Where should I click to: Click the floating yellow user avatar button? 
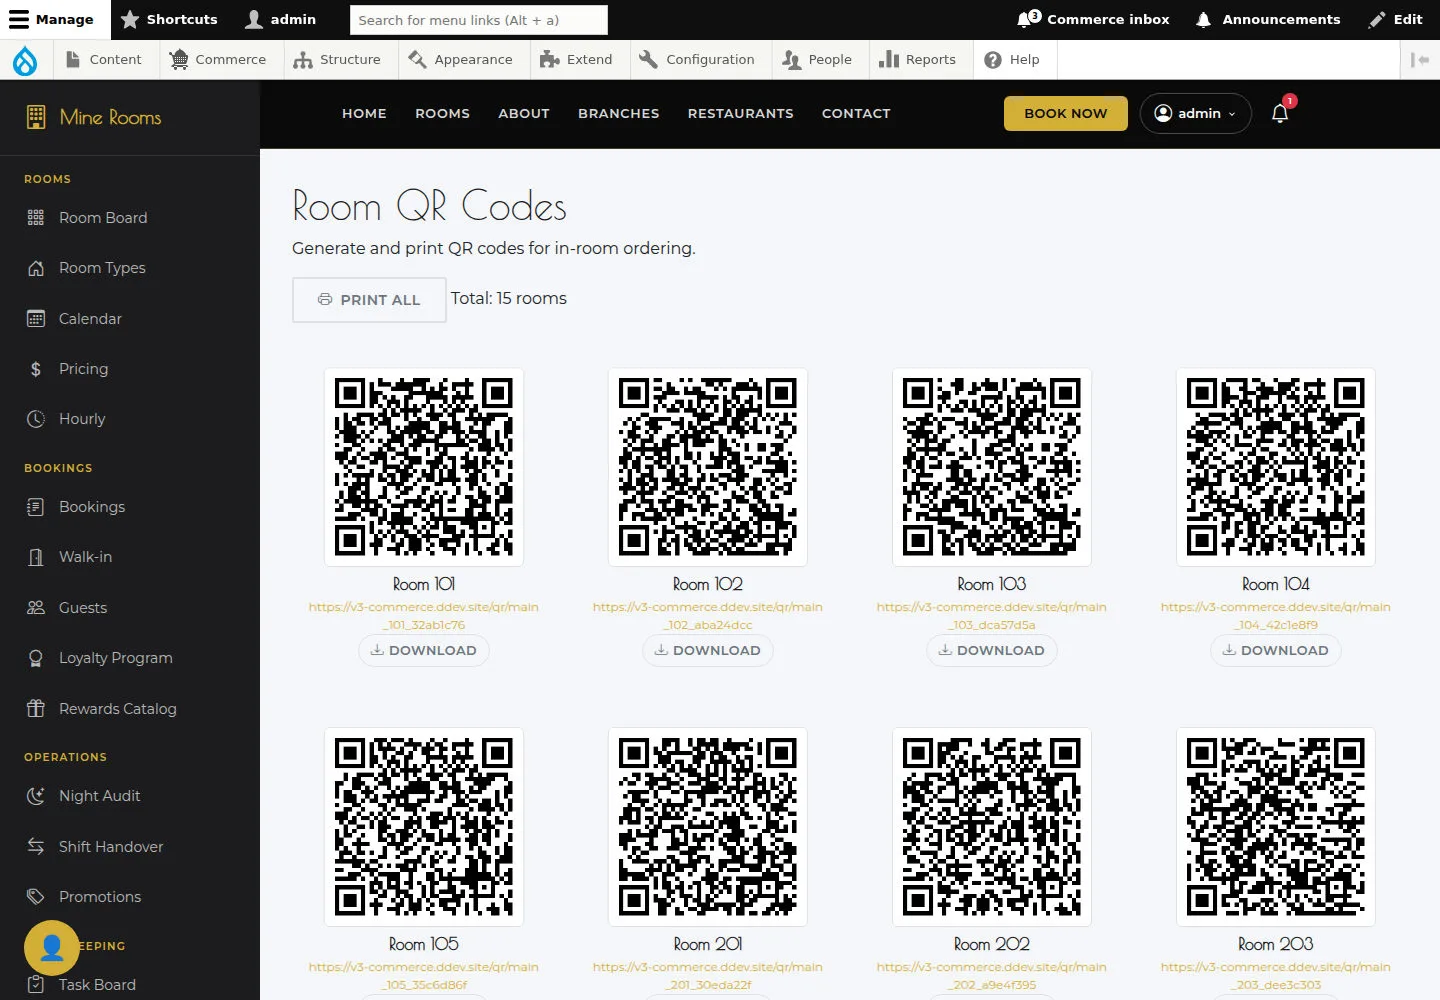pos(52,947)
